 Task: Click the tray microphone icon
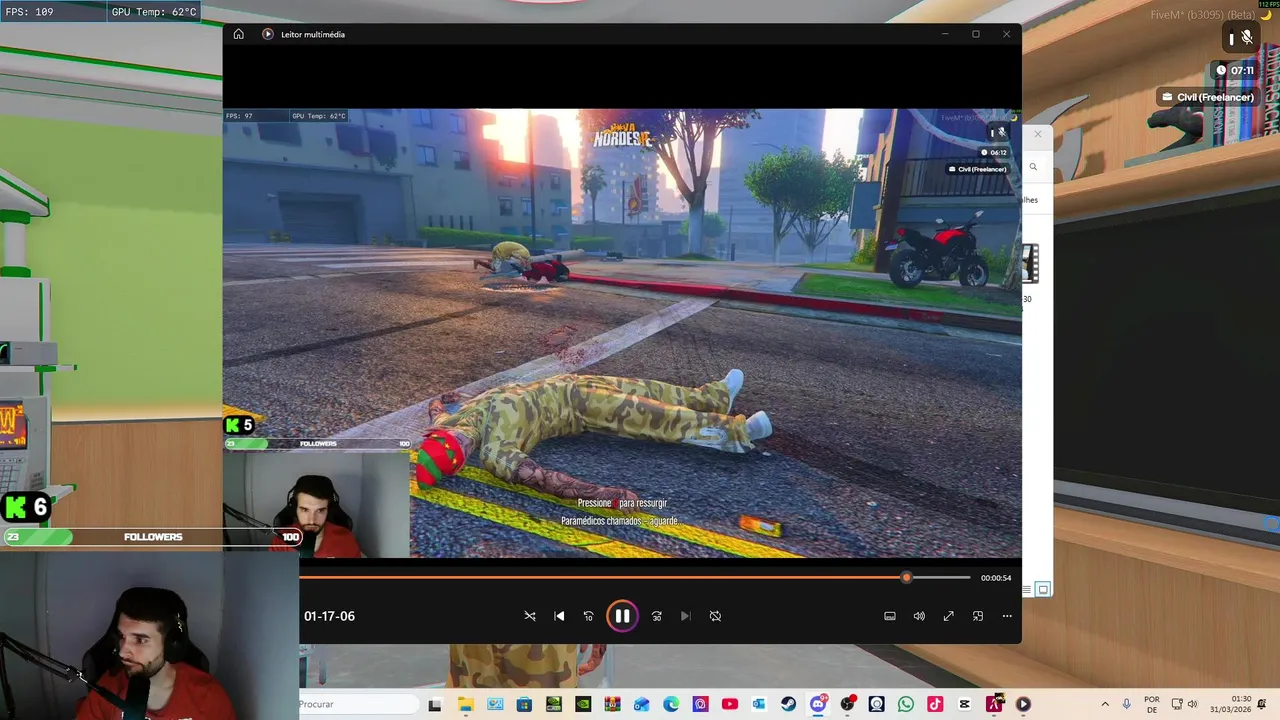pos(1127,704)
